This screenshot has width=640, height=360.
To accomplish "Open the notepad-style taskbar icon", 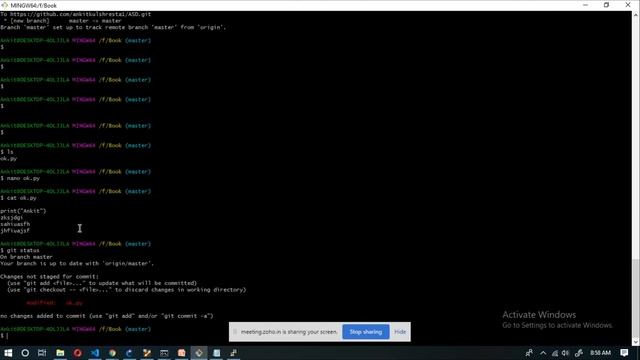I will pyautogui.click(x=216, y=353).
